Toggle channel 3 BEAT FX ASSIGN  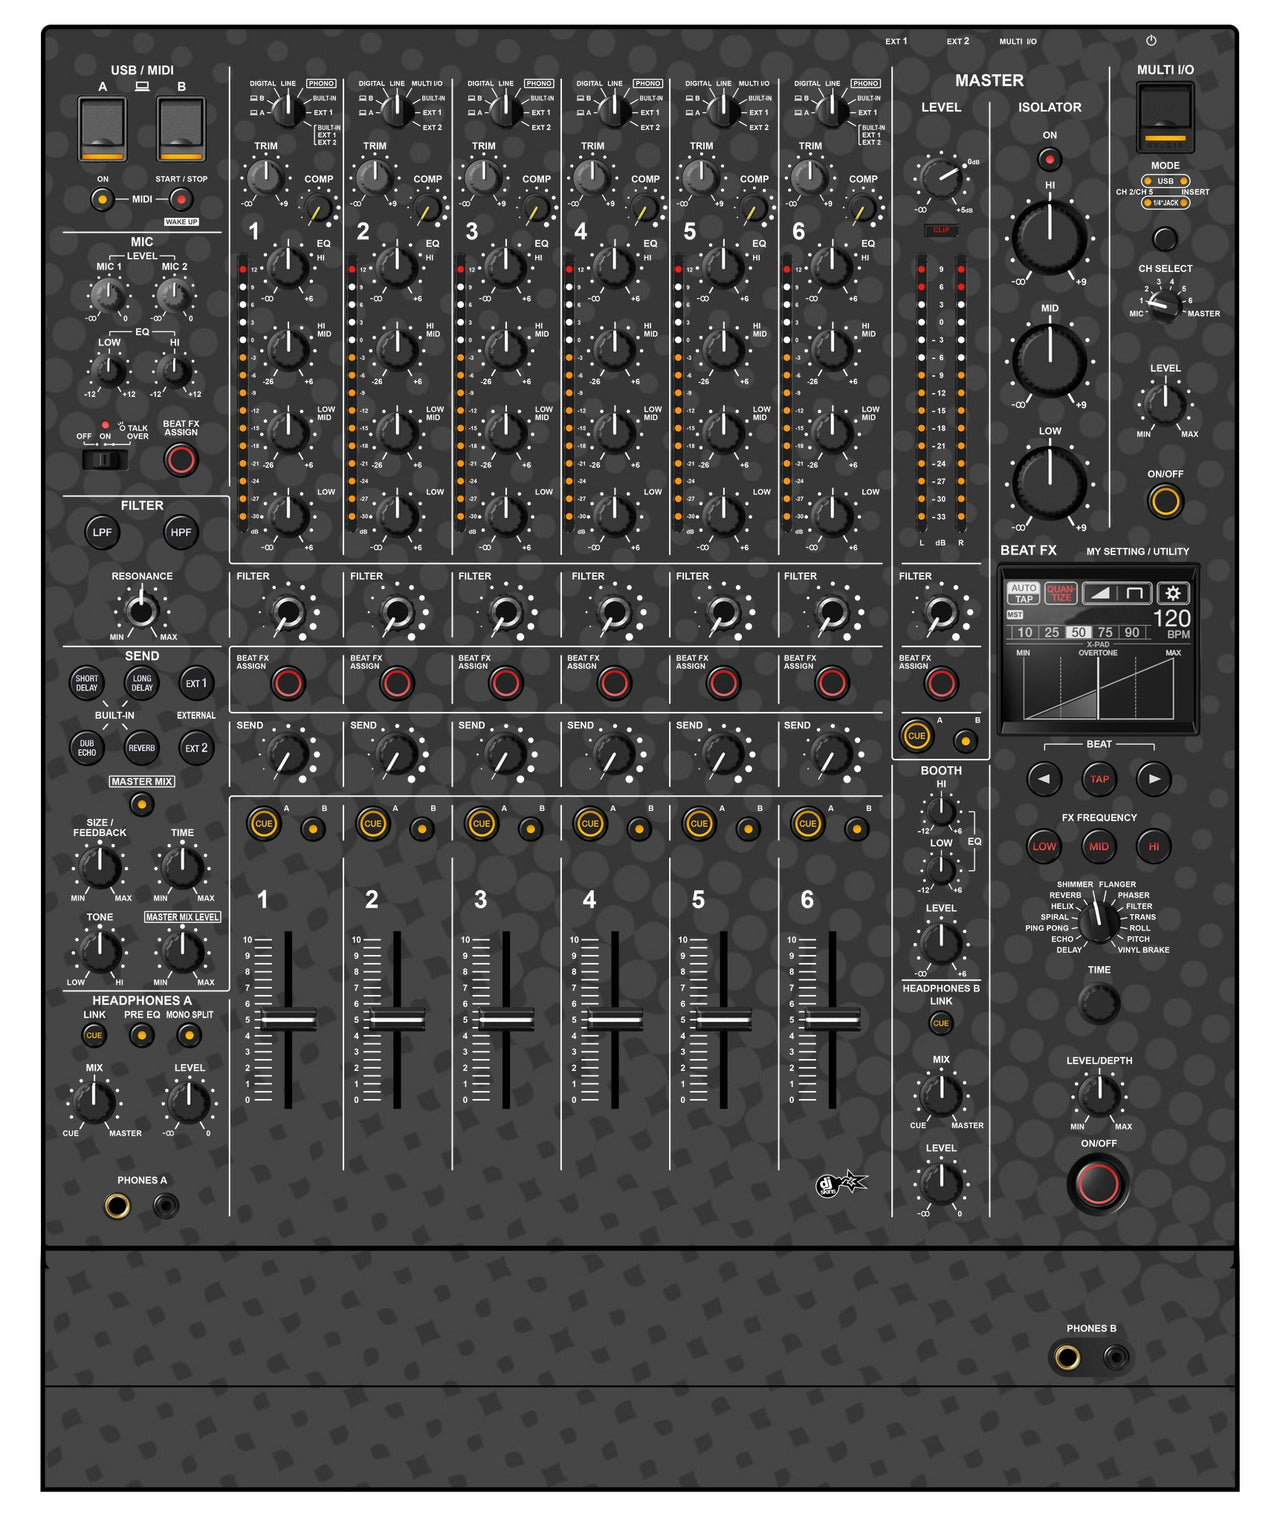pyautogui.click(x=505, y=683)
